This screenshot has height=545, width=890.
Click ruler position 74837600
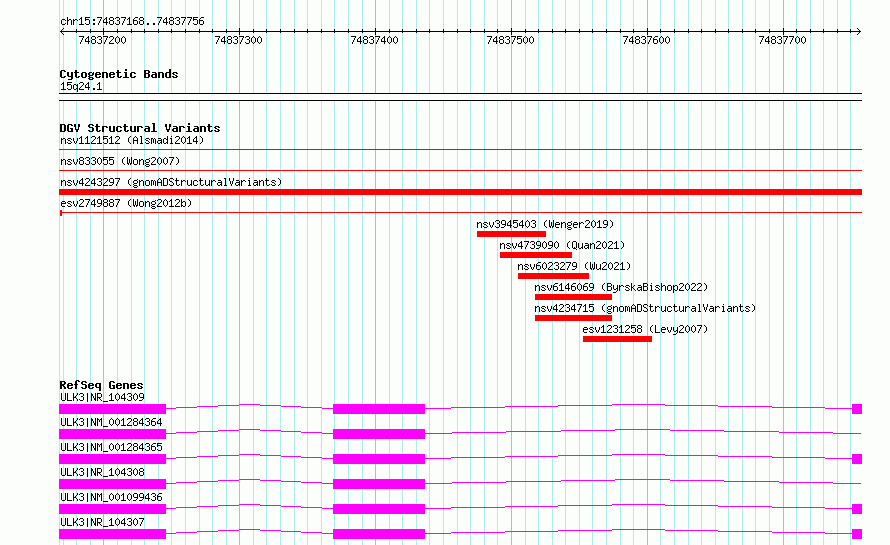pos(646,40)
